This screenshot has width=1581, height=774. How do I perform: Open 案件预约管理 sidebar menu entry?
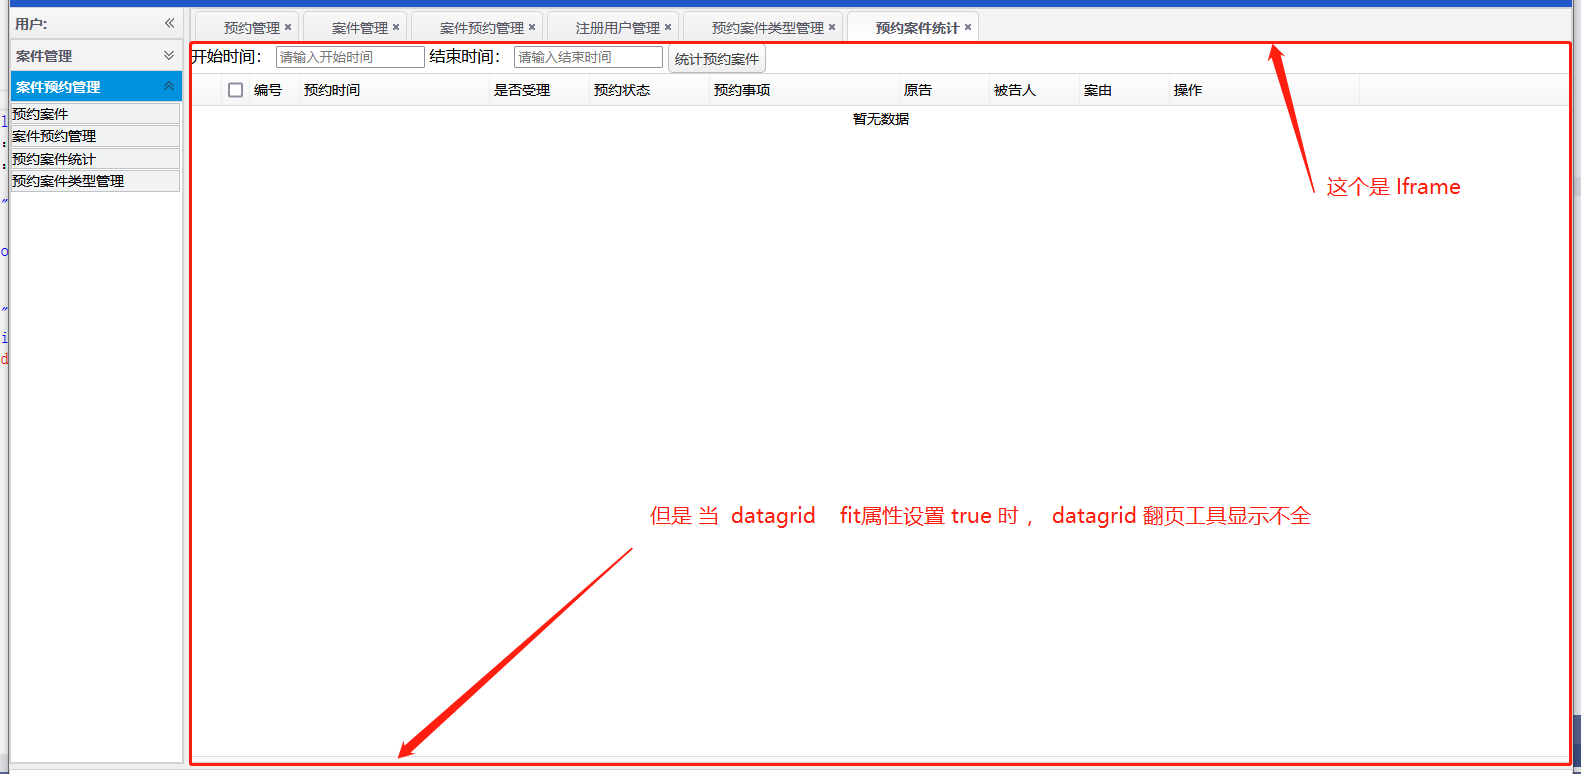(95, 136)
